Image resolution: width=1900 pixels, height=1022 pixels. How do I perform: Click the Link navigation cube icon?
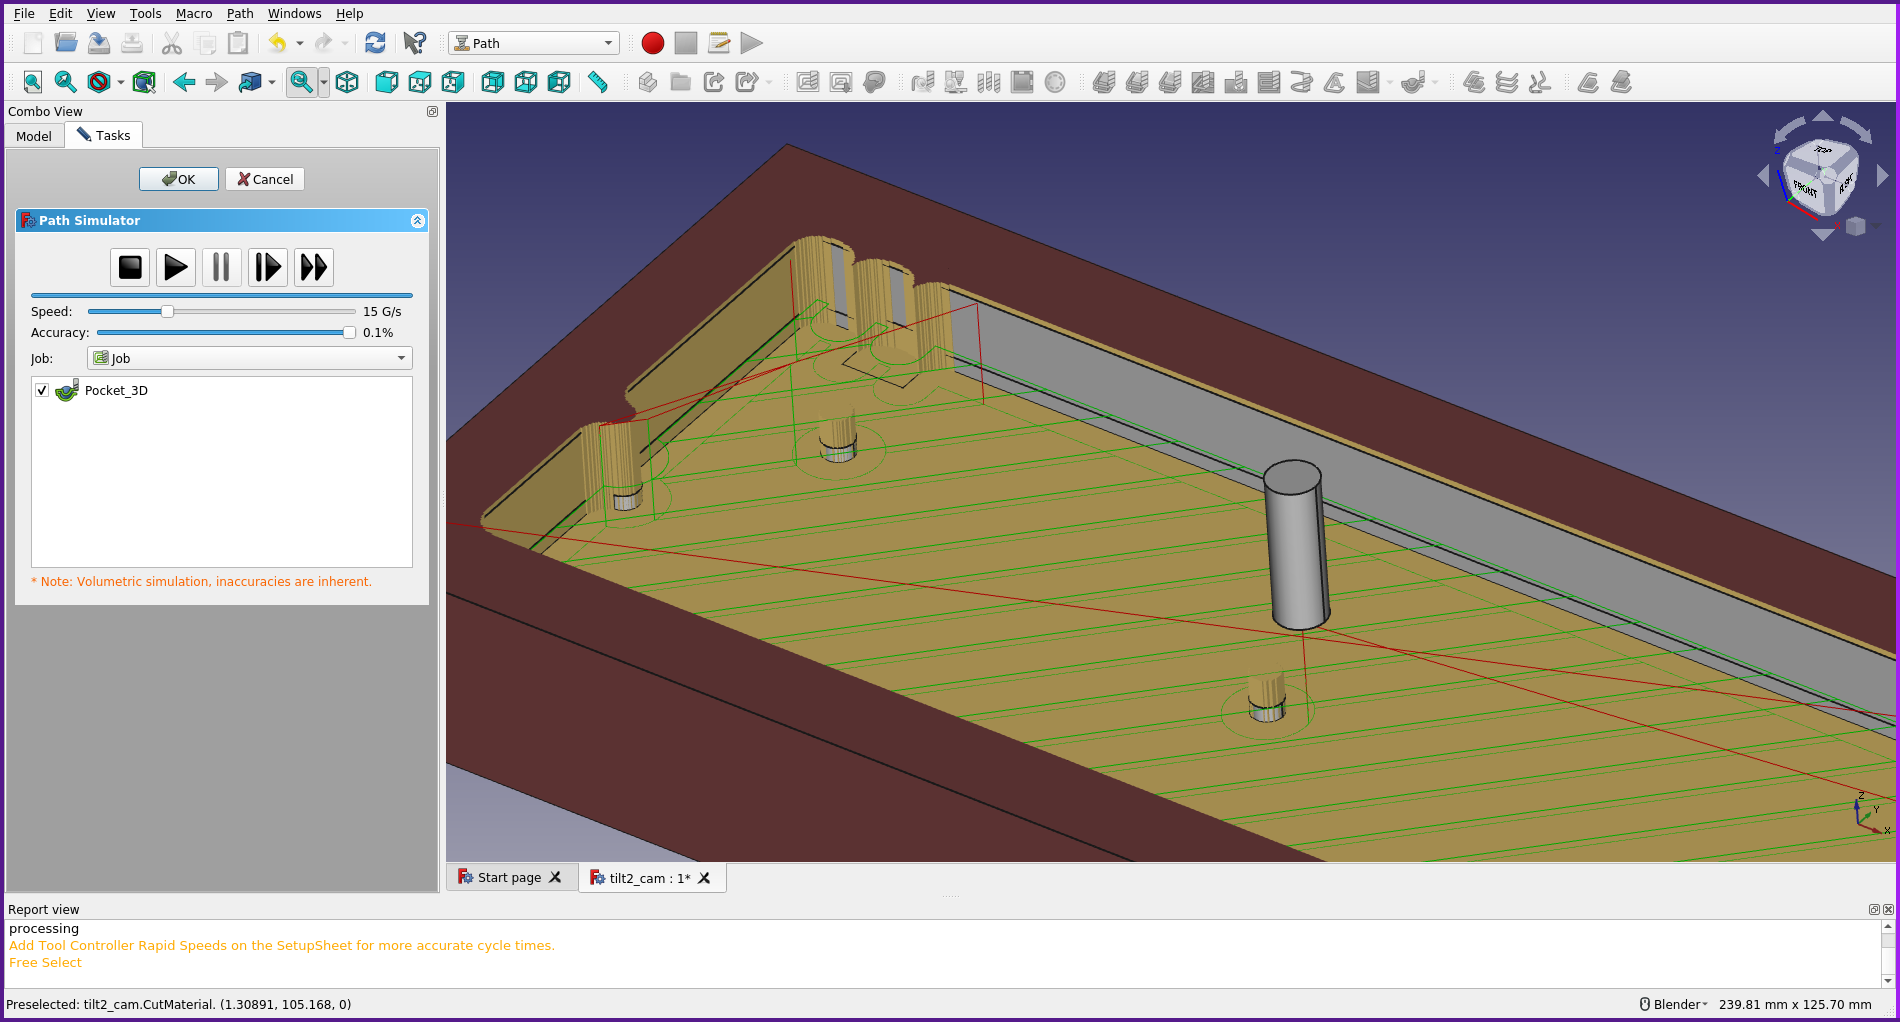point(250,82)
